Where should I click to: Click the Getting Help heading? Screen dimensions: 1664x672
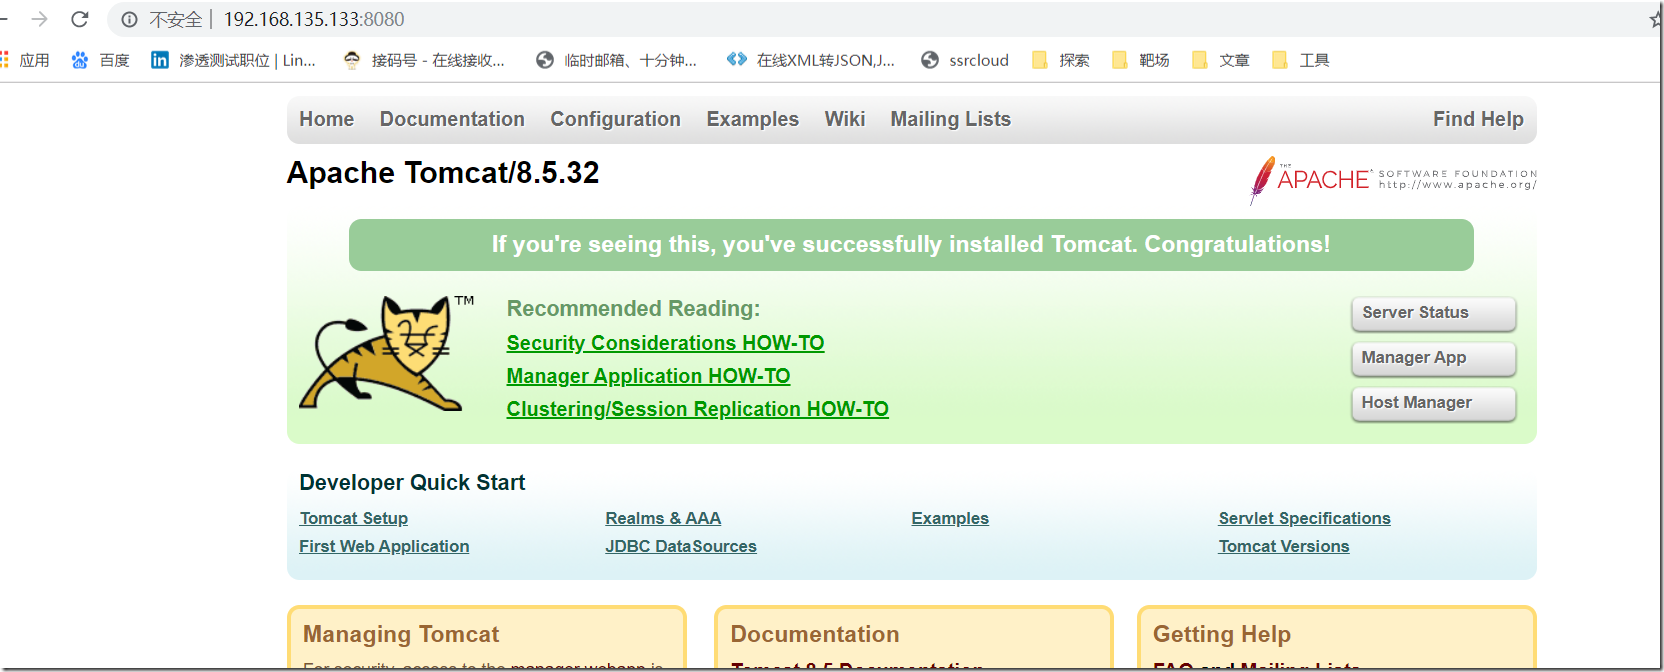pyautogui.click(x=1222, y=634)
